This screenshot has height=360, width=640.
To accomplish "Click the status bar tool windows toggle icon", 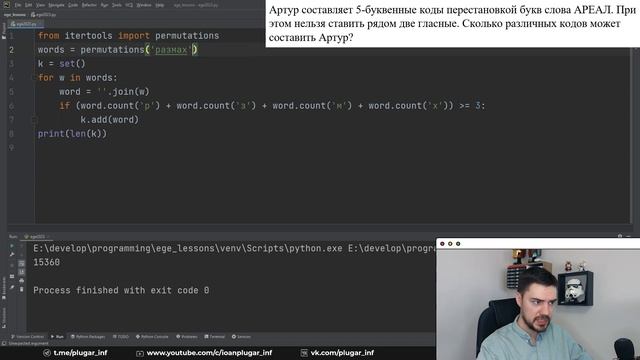I will pos(4,343).
